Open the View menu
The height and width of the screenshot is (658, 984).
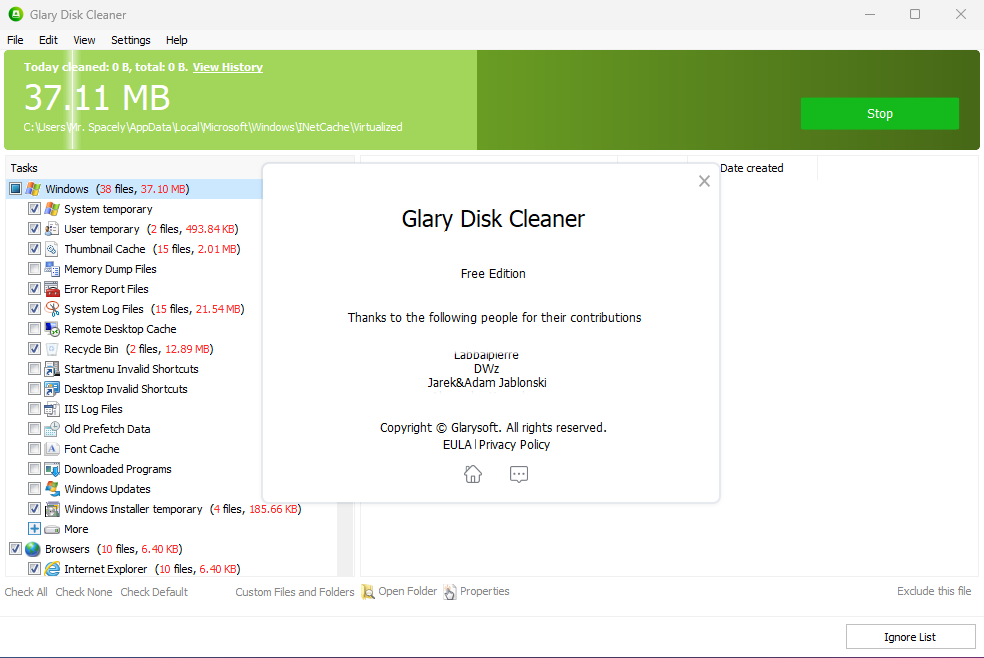[x=84, y=40]
